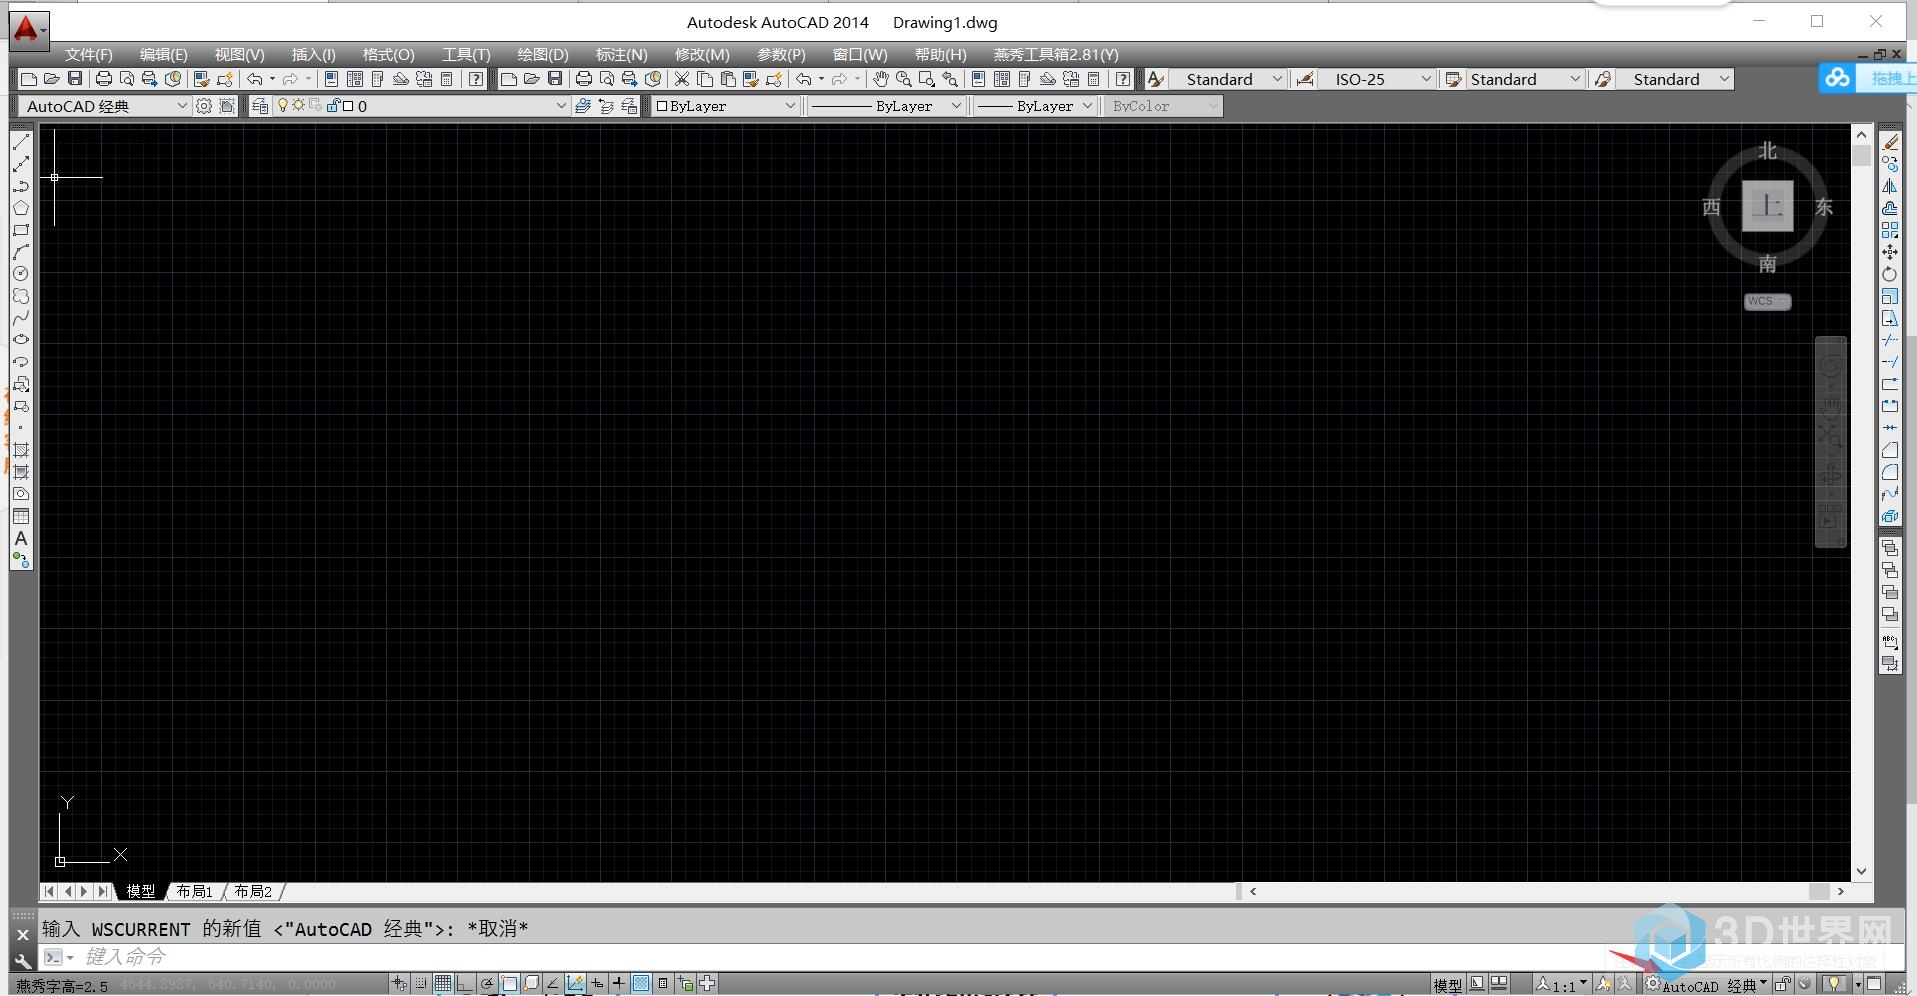Open the color control ByLayer swatch
Image resolution: width=1917 pixels, height=996 pixels.
pos(661,106)
